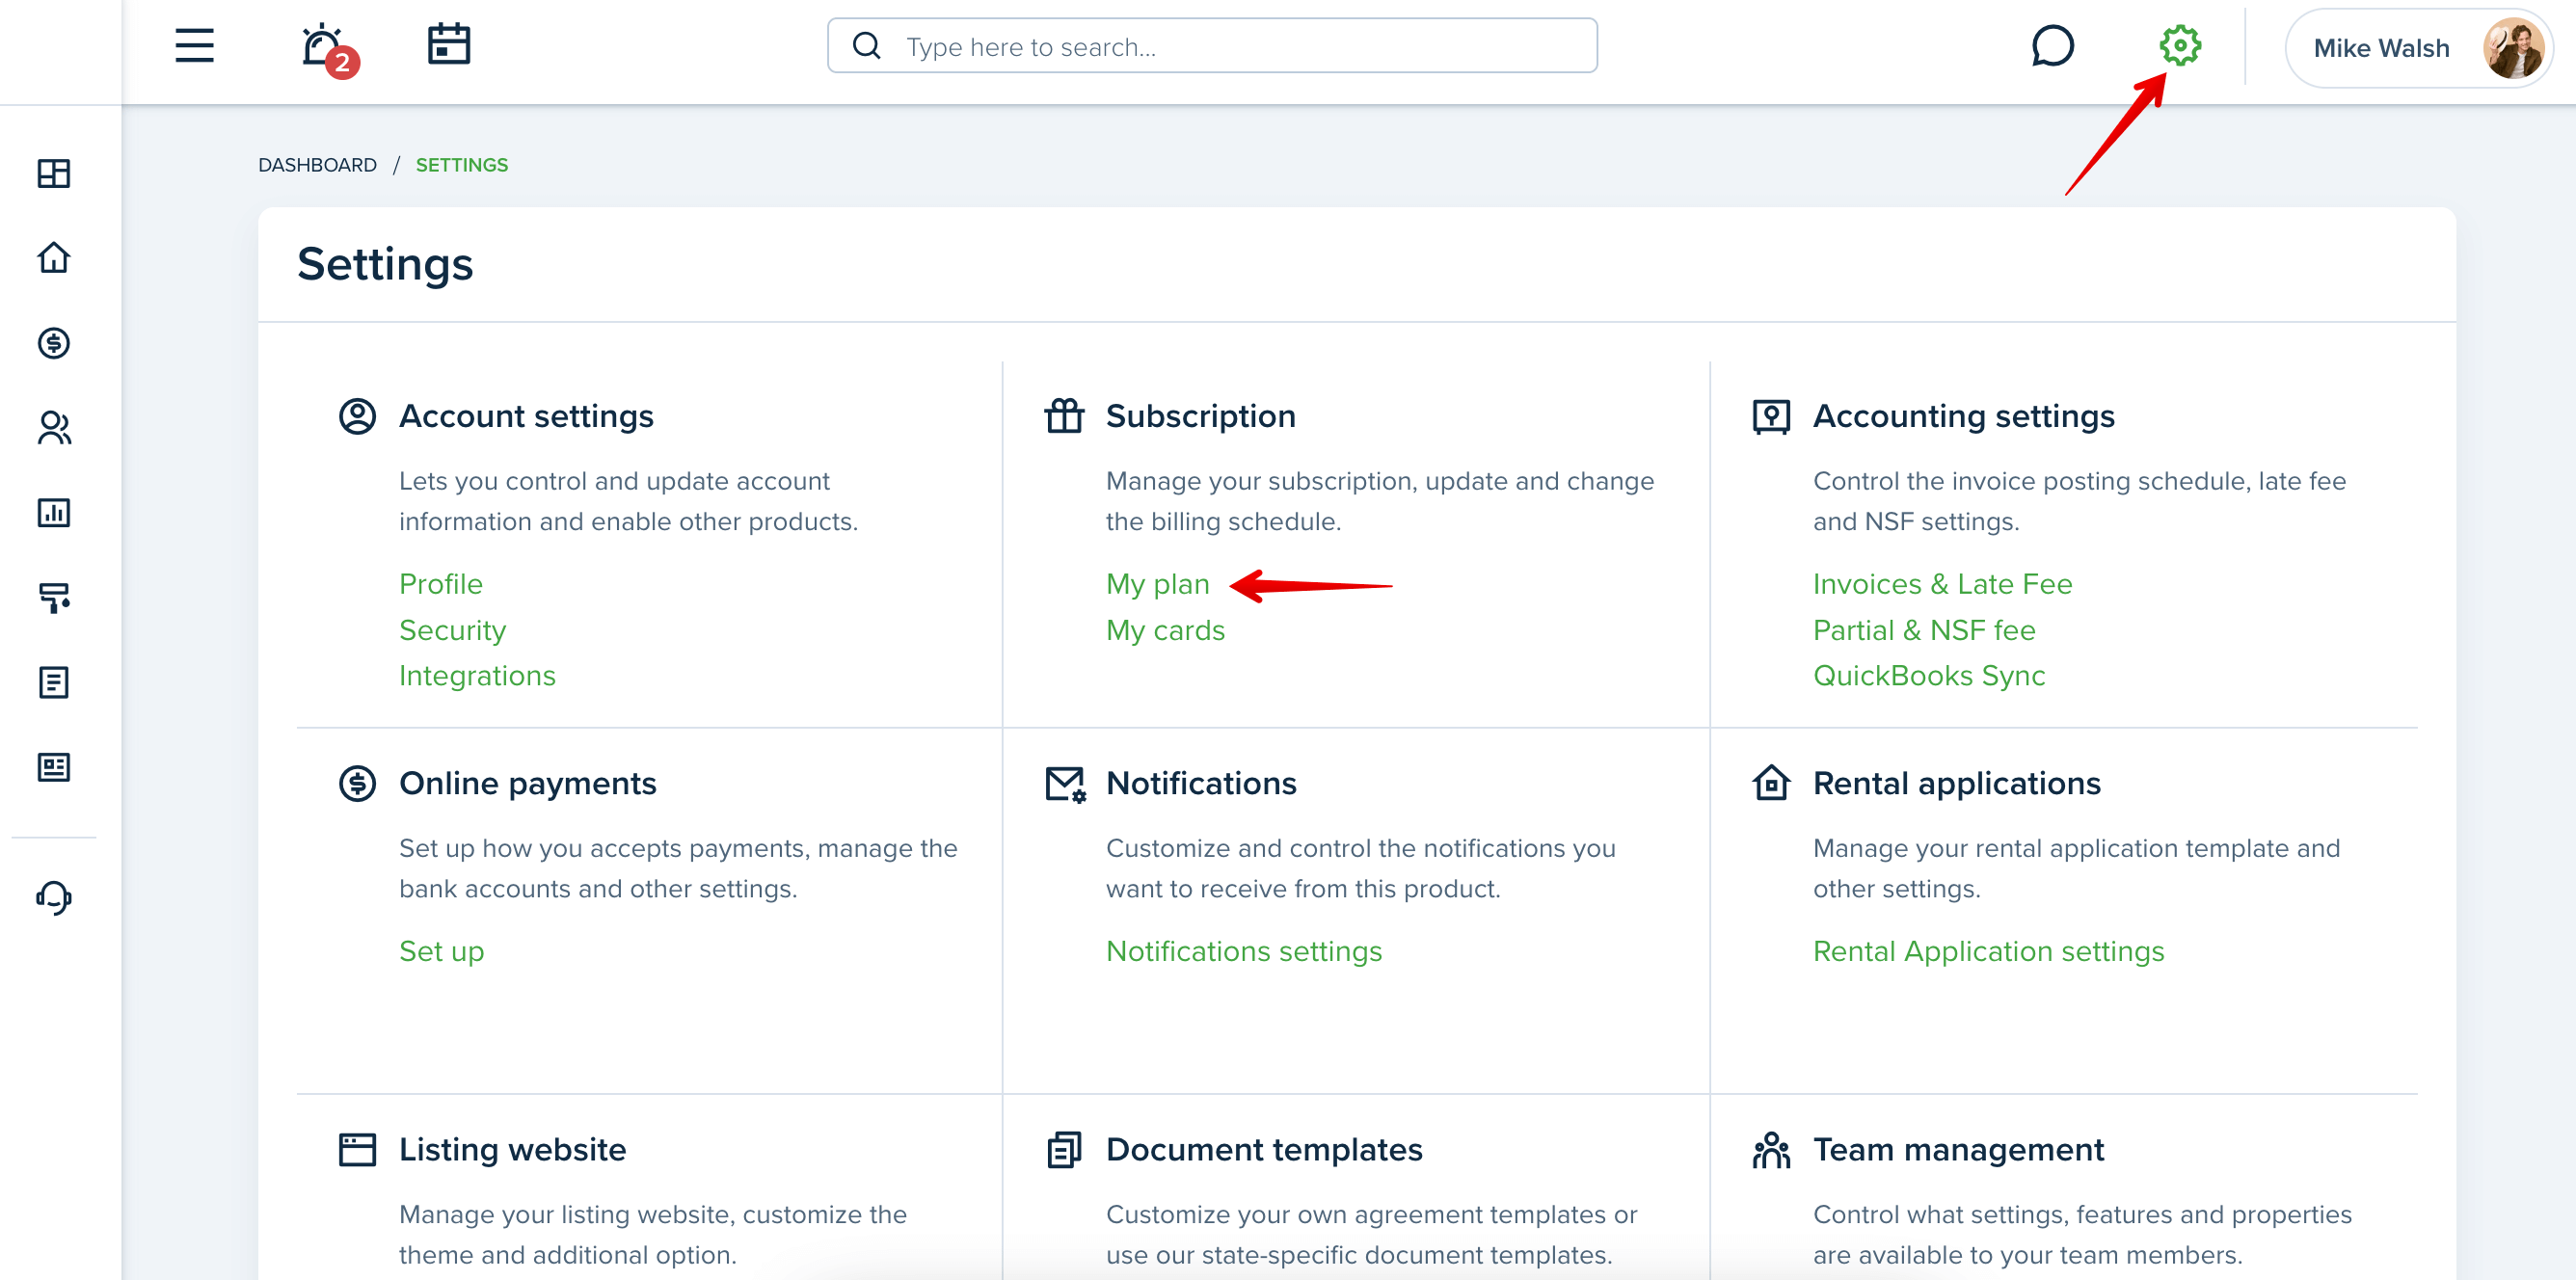This screenshot has width=2576, height=1280.
Task: Click the green settings gear icon
Action: point(2179,46)
